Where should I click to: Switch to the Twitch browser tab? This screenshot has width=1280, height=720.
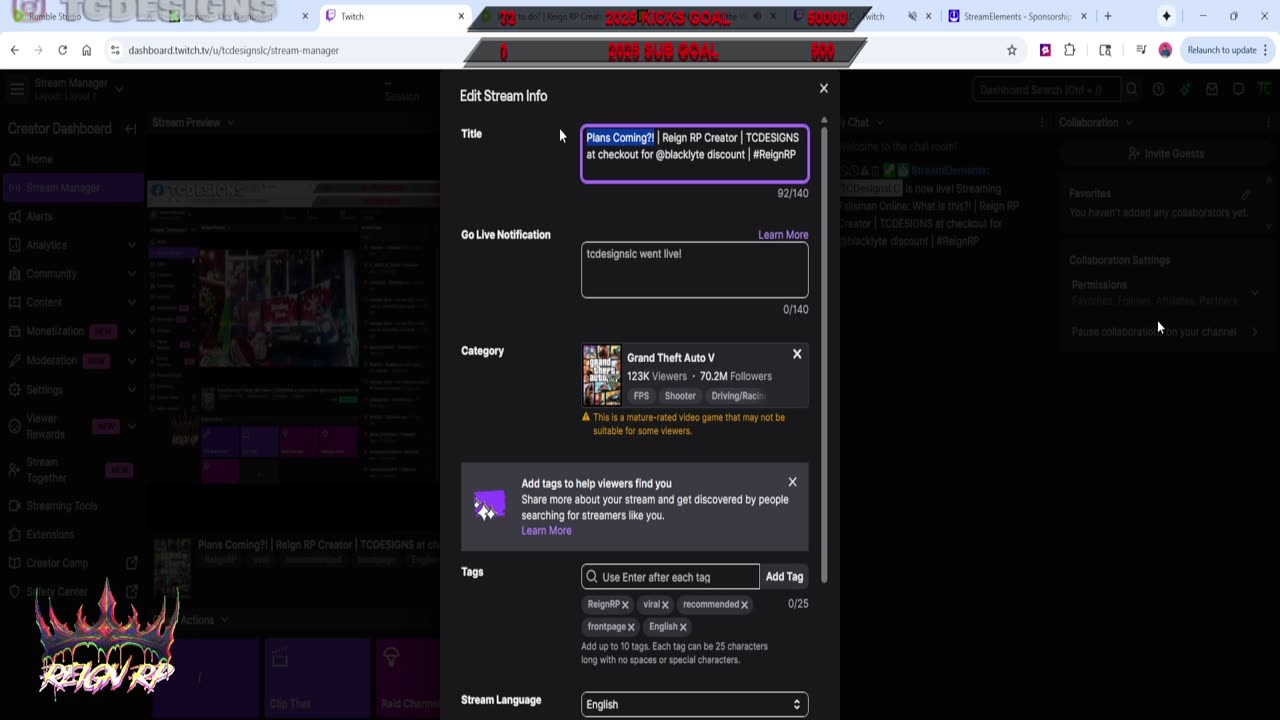(390, 16)
